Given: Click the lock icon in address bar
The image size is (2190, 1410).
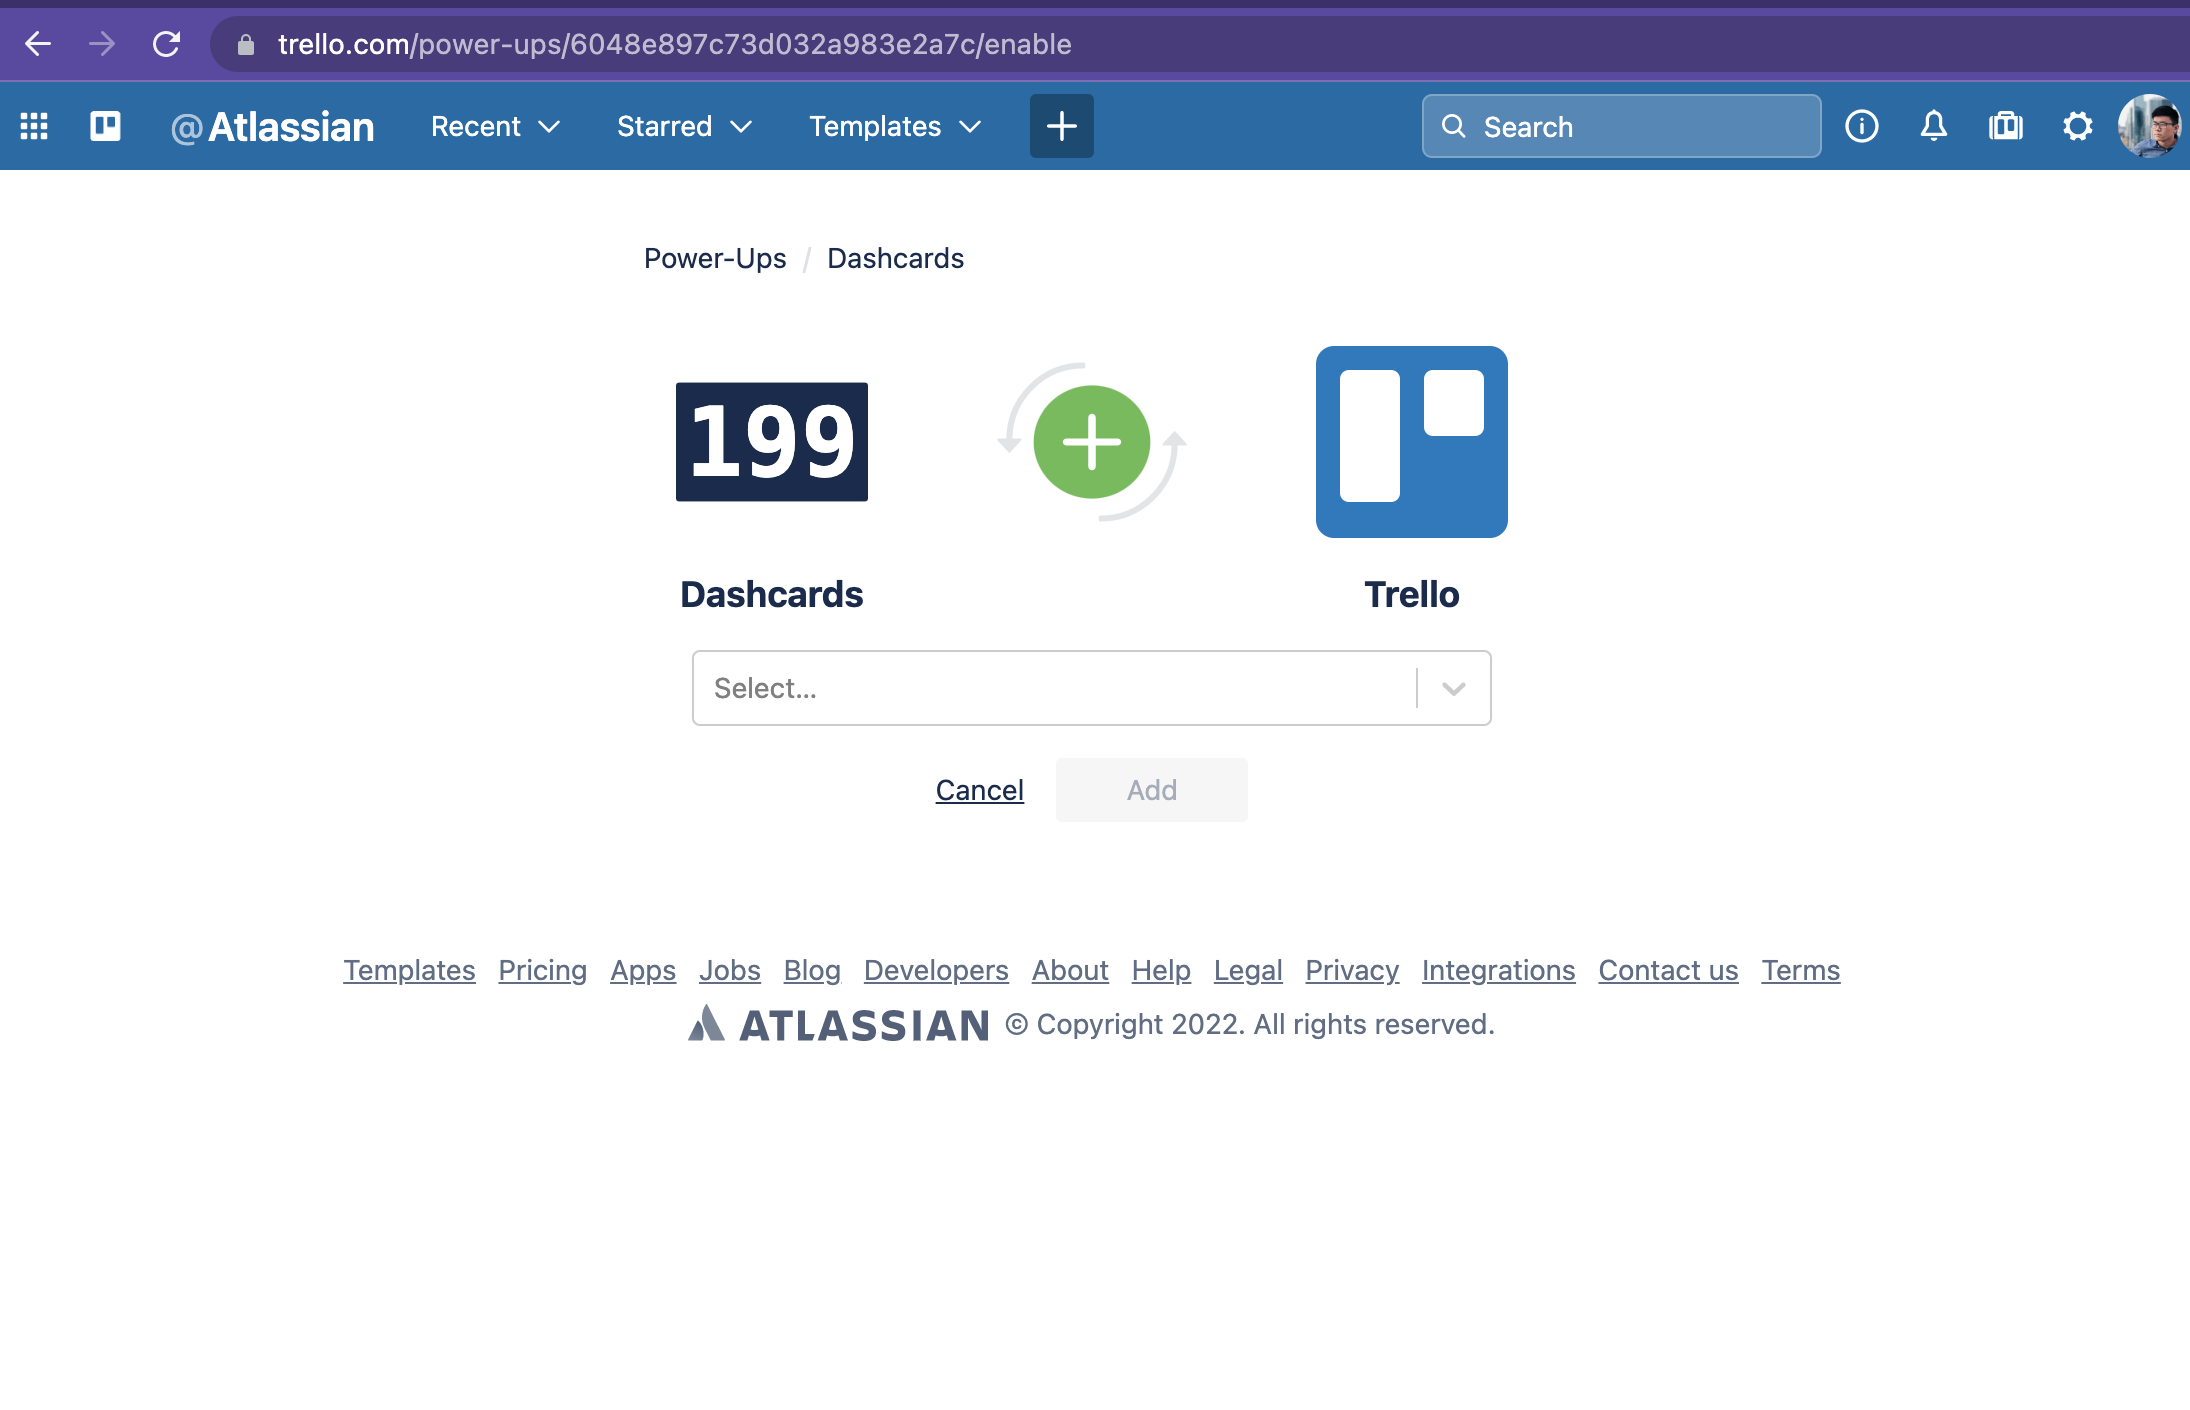Looking at the screenshot, I should pos(246,45).
